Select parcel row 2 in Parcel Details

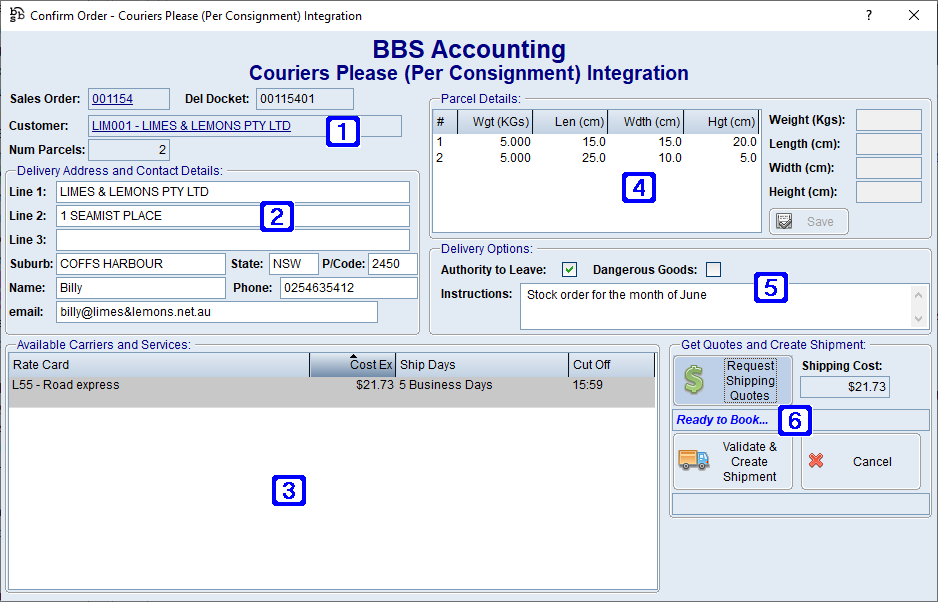(x=595, y=158)
